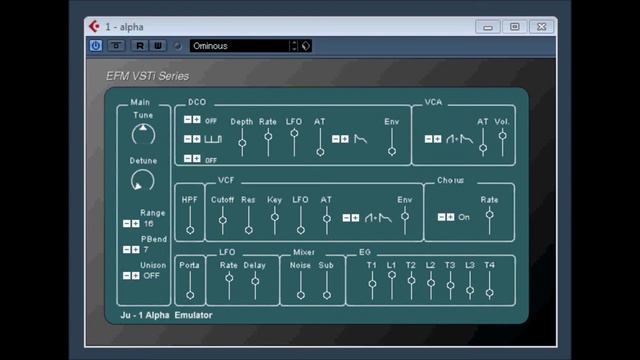Screen dimensions: 640x360
Task: Close the 1 - alpha plugin window
Action: (x=542, y=27)
